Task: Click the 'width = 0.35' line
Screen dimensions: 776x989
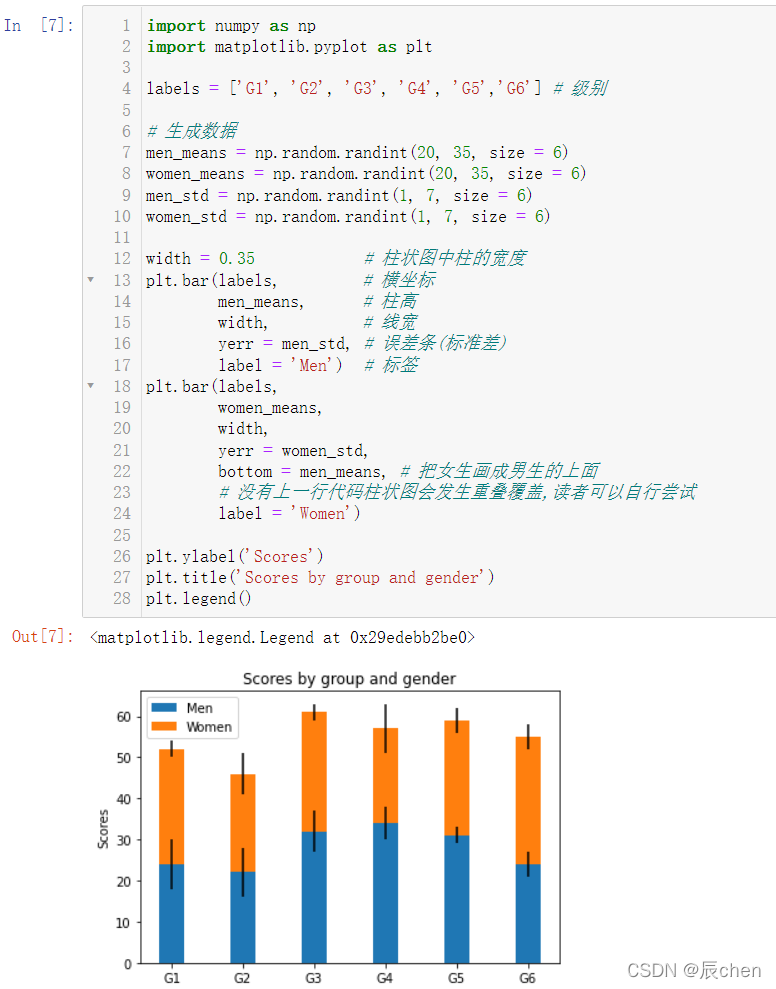Action: 200,259
